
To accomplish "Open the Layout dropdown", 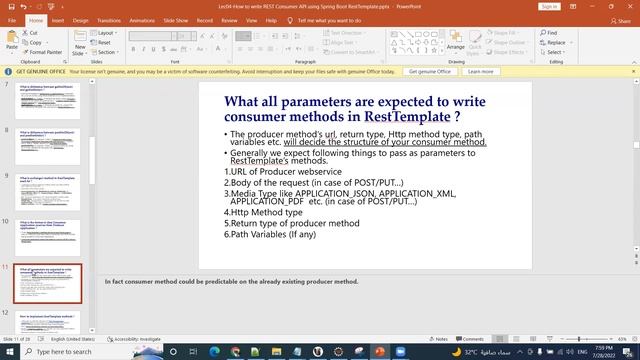I will click(104, 33).
